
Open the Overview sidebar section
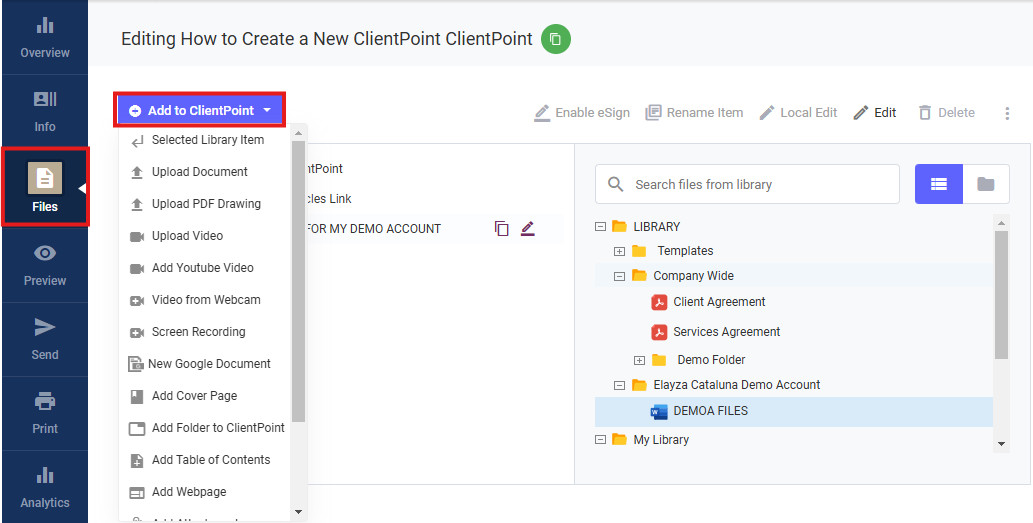click(x=44, y=38)
